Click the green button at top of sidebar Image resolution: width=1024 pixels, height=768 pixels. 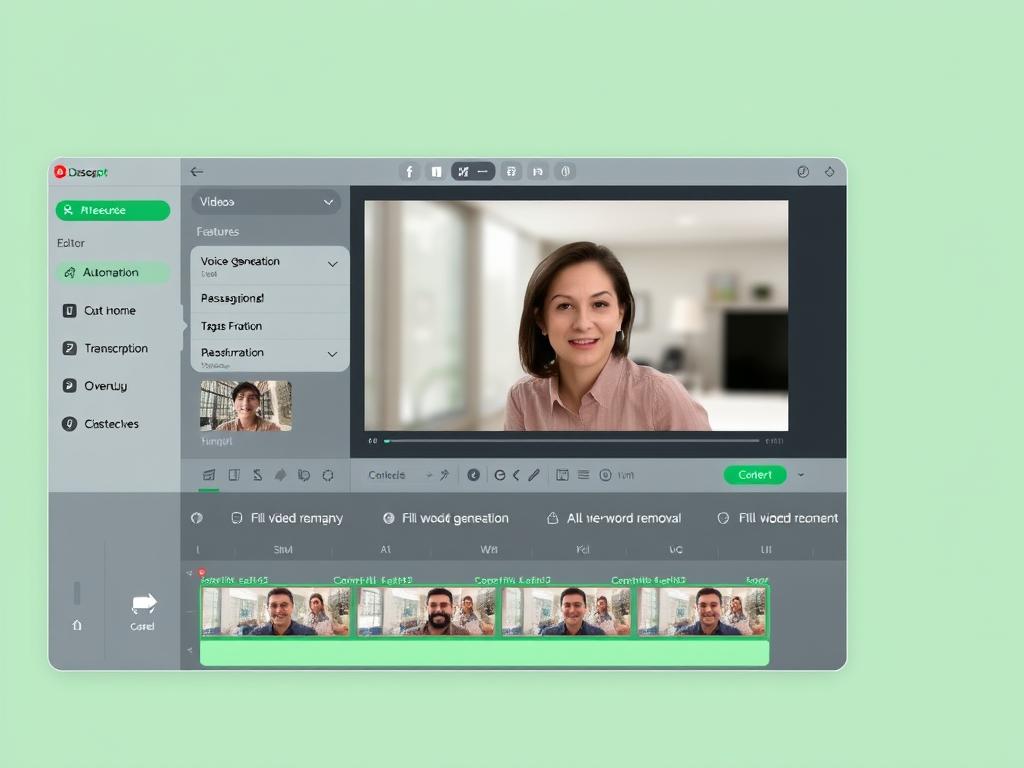(x=113, y=210)
